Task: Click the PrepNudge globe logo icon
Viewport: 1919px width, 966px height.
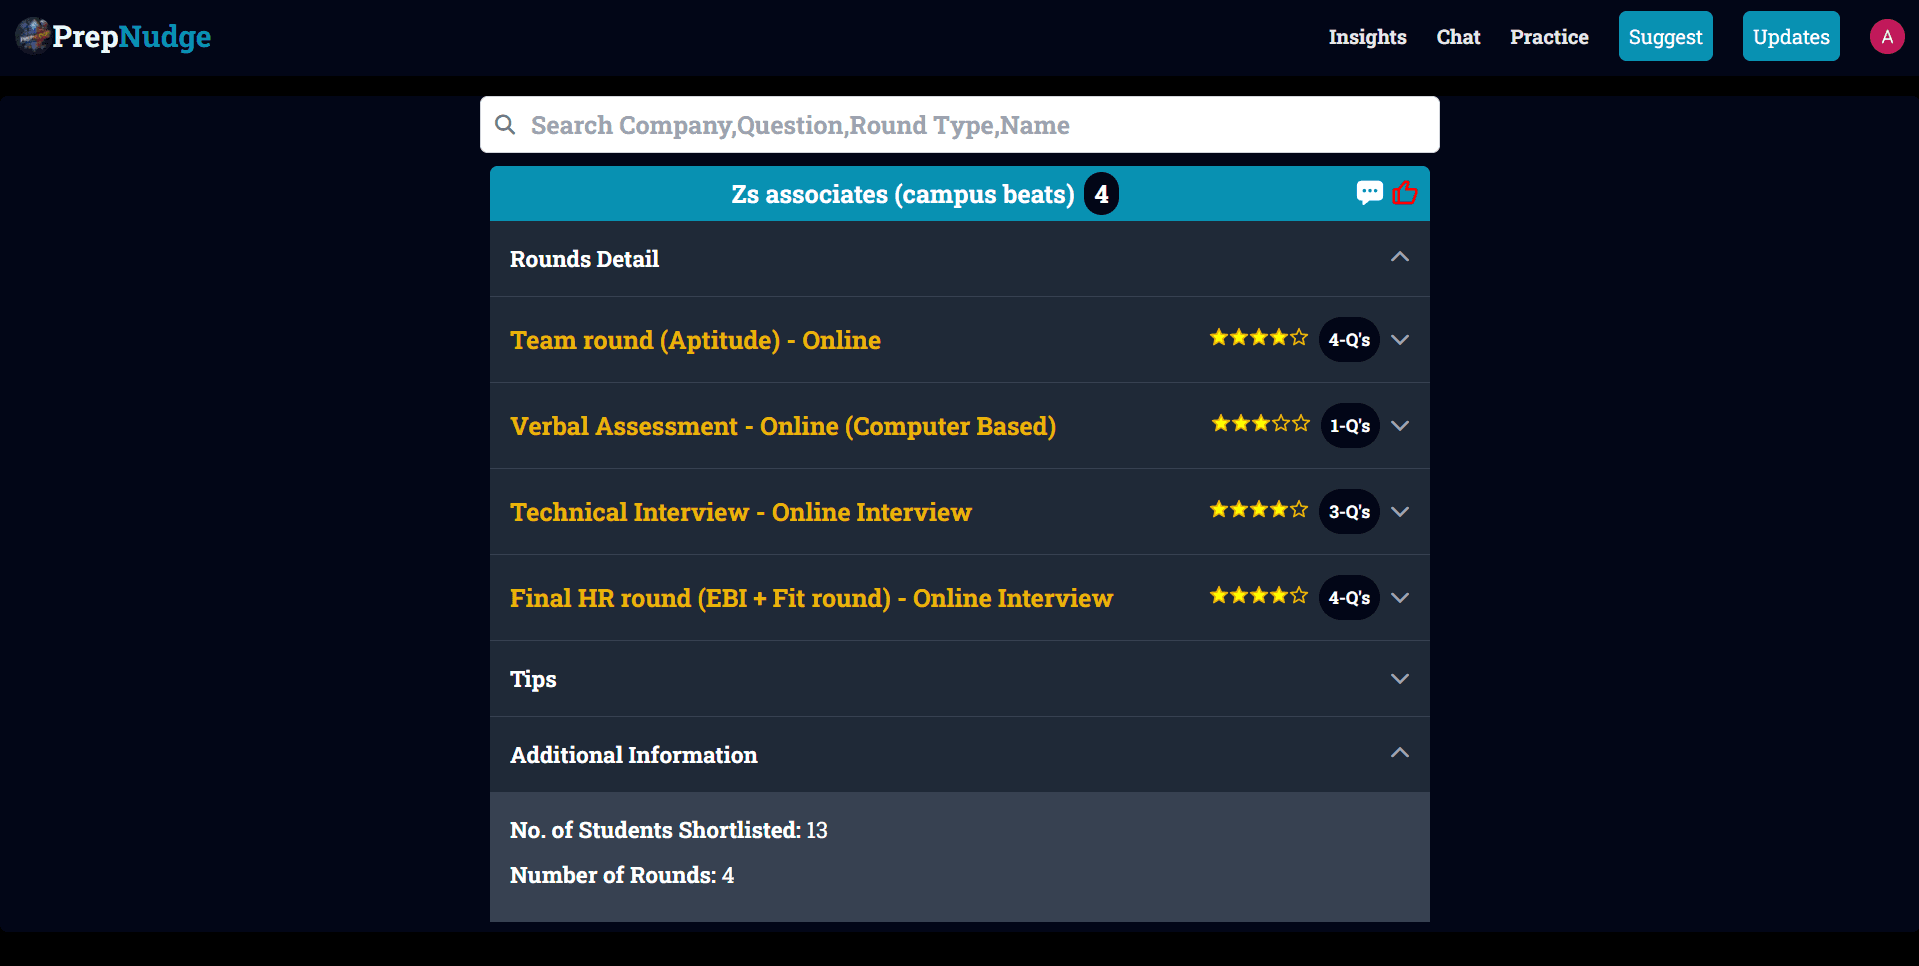Action: click(x=33, y=36)
